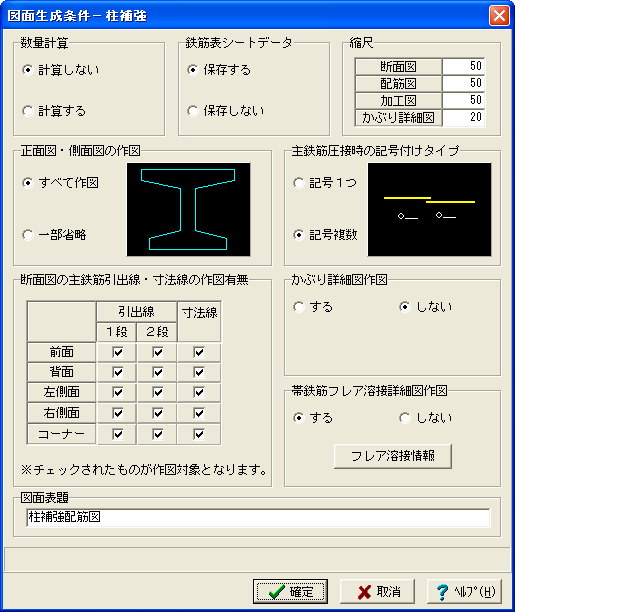Screen dimensions: 624x612
Task: Click the 図面表題 text field
Action: (x=258, y=517)
